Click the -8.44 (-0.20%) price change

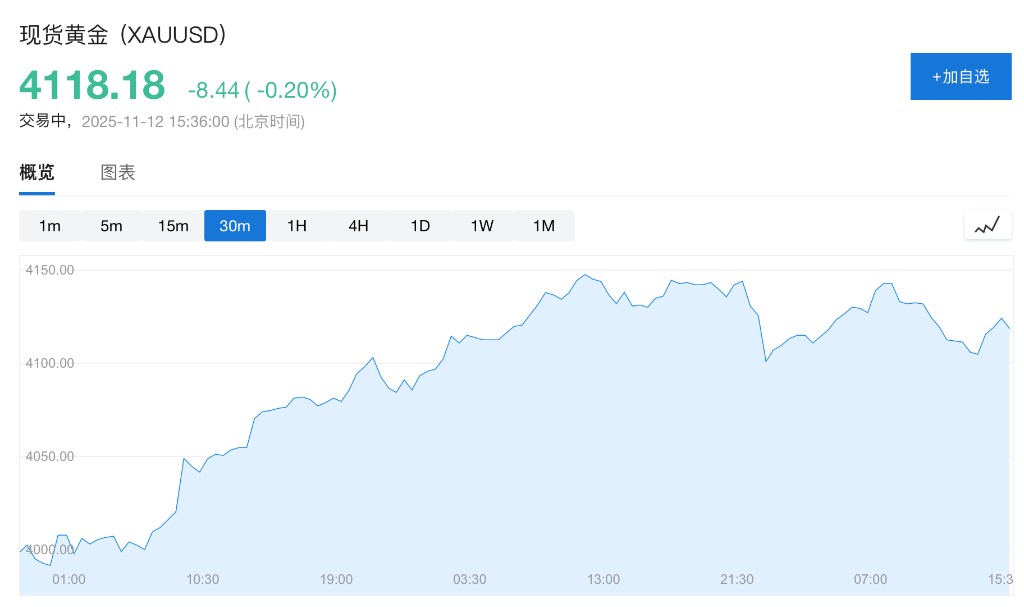pos(262,90)
